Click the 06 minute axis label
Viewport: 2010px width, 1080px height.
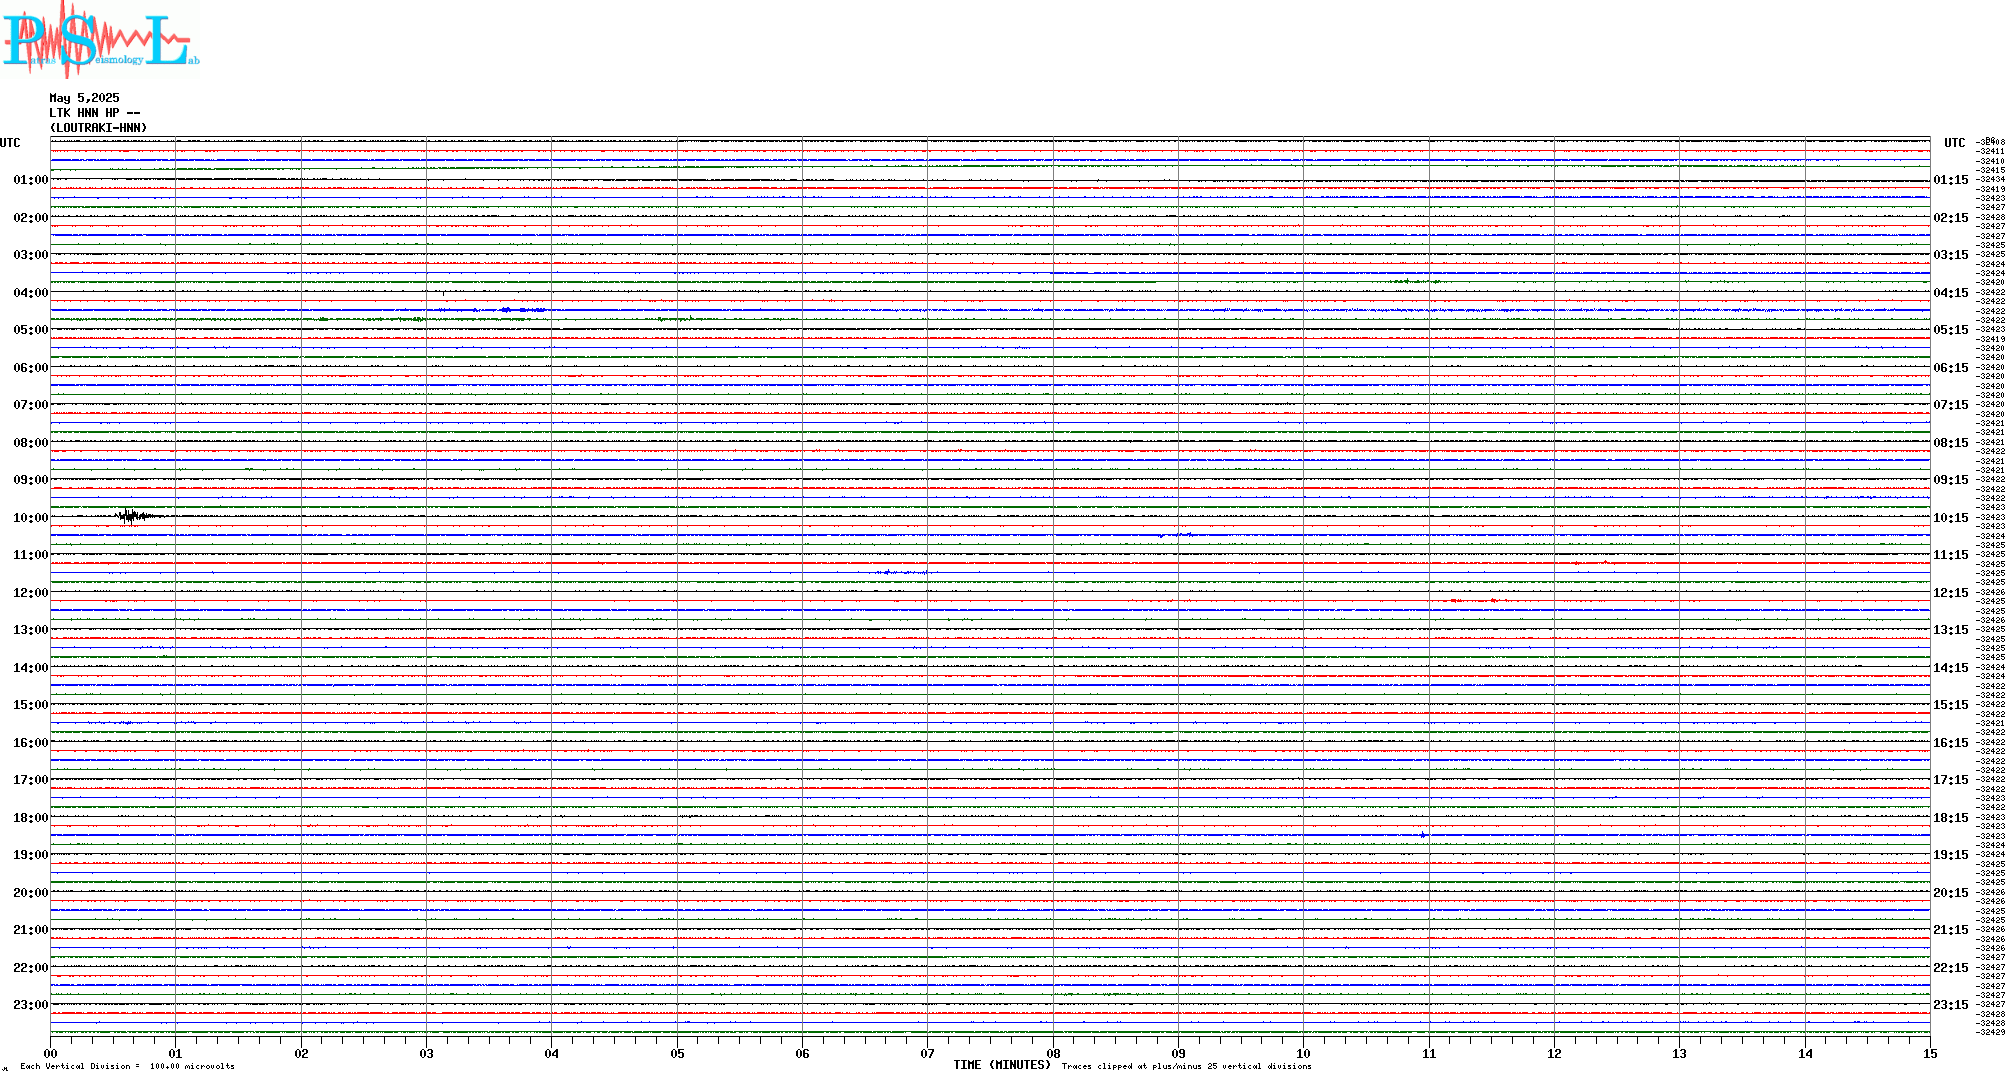803,1053
